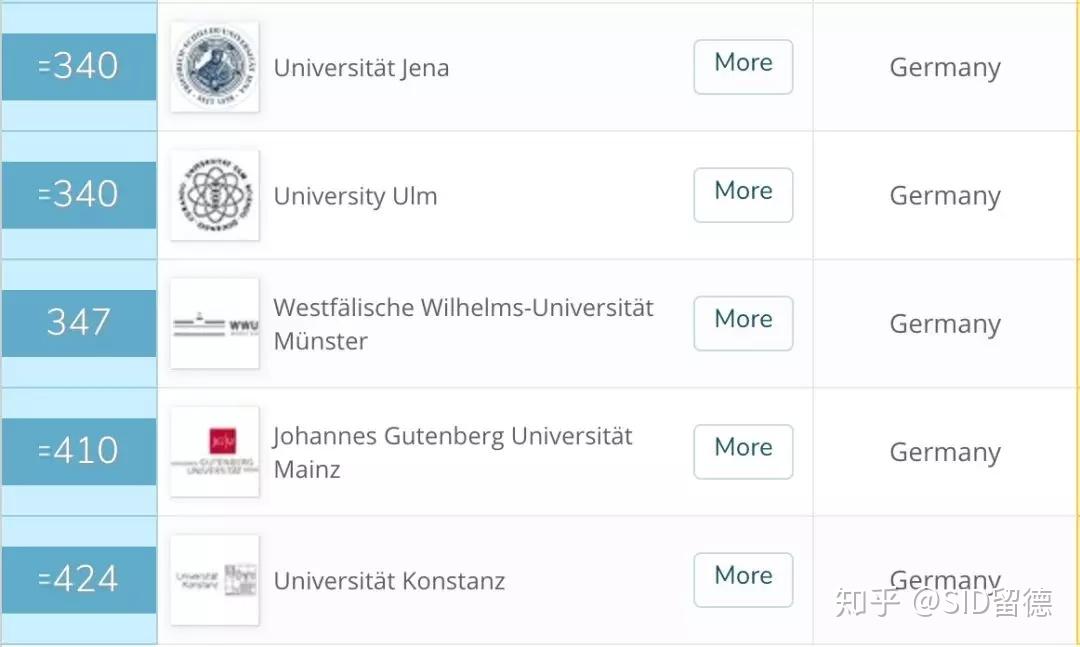1080x647 pixels.
Task: Select the rank cell showing =340 for Jena
Action: click(78, 67)
